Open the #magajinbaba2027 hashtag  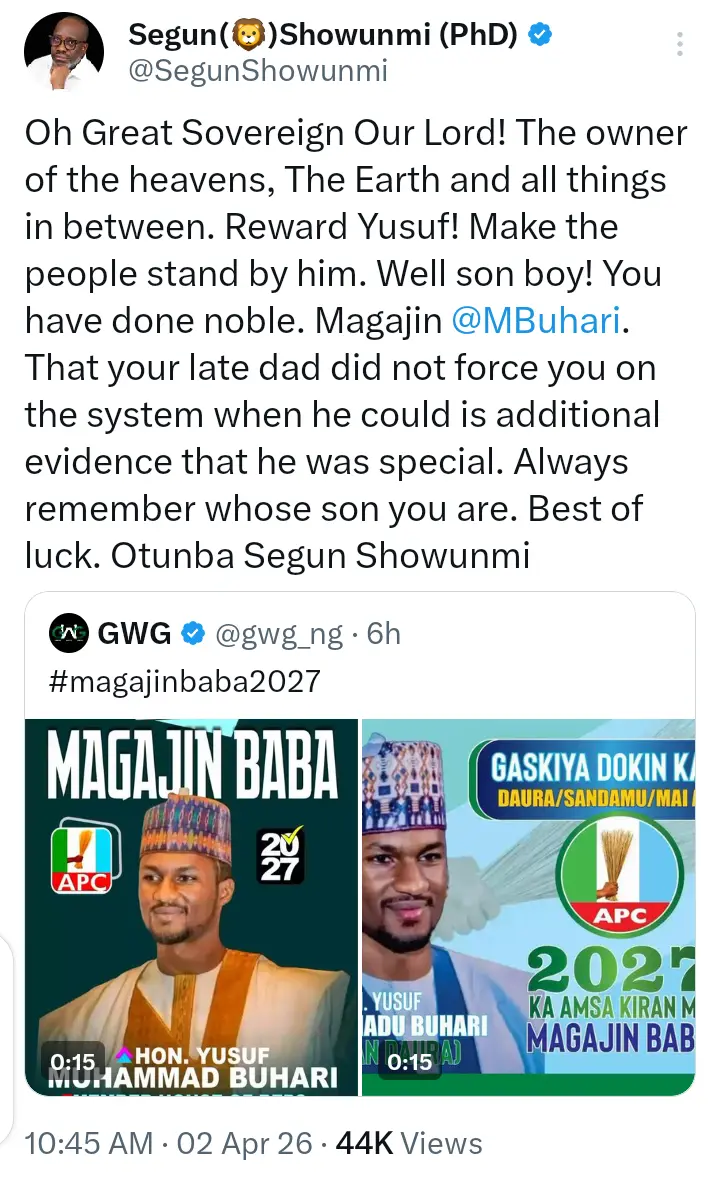[x=184, y=681]
